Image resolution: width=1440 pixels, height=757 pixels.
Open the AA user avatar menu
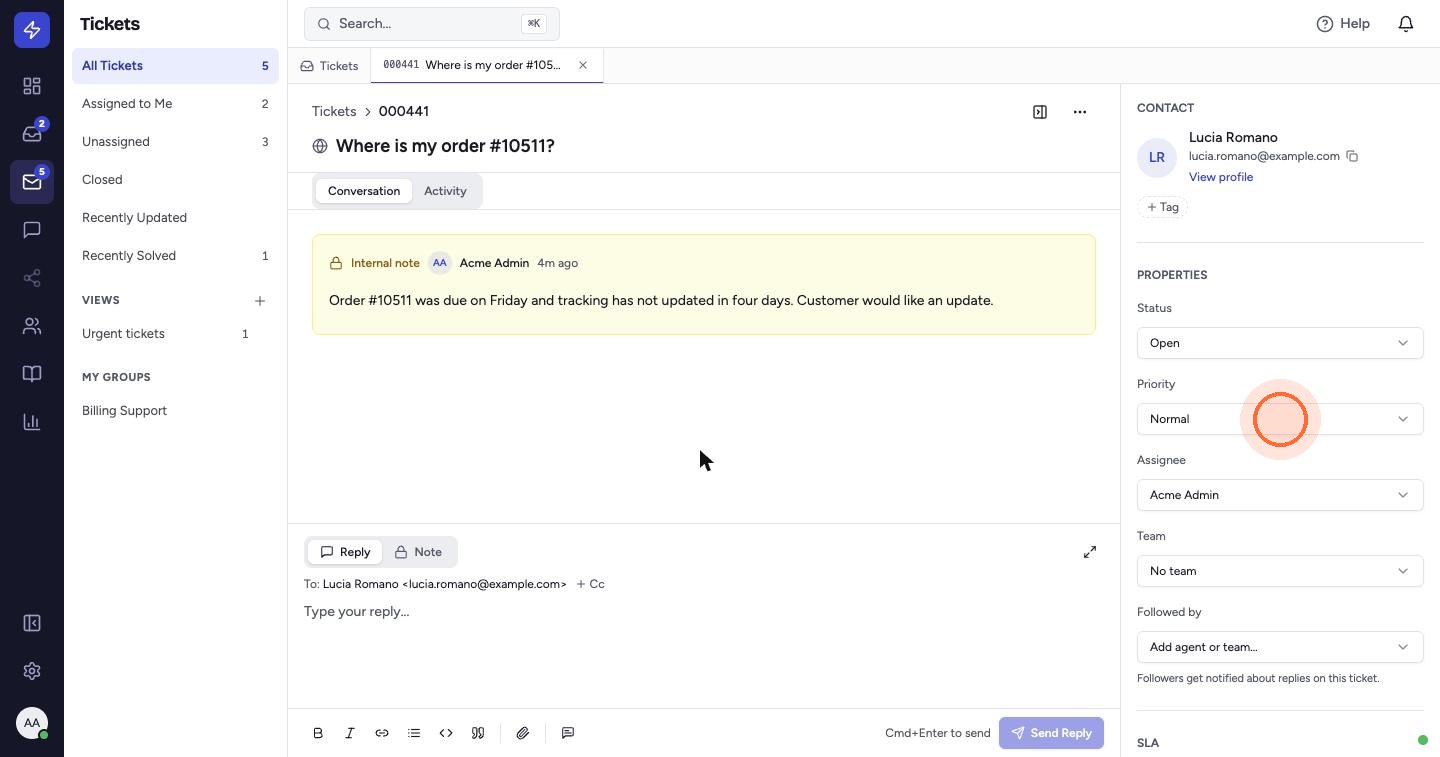pos(32,723)
